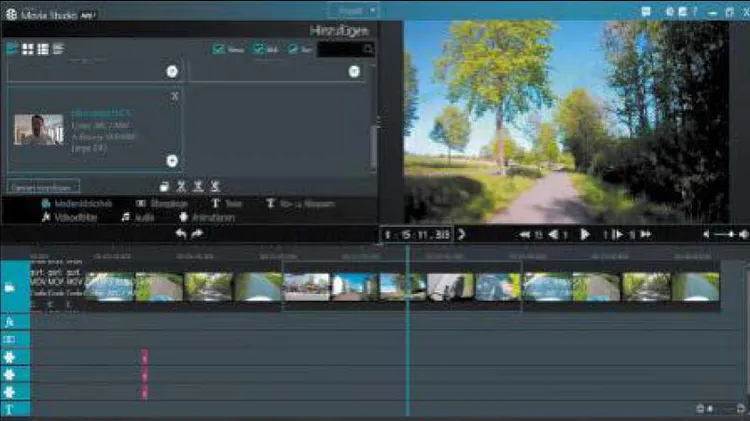Screen dimensions: 750x421
Task: Add the portrait clip with round arrow button
Action: pos(172,161)
